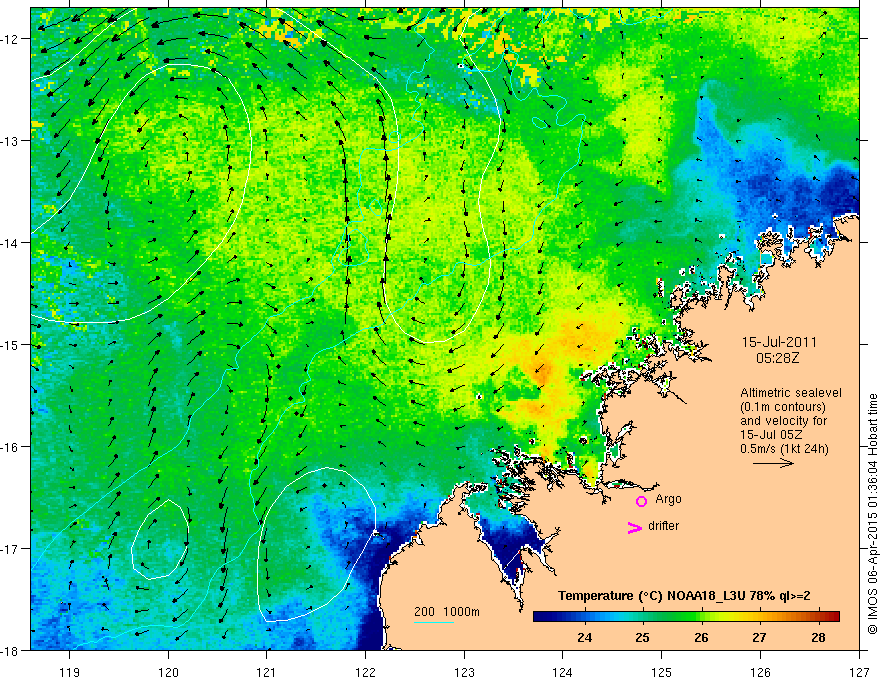The width and height of the screenshot is (880, 680).
Task: Click the temperature colorbar near 26
Action: (701, 616)
